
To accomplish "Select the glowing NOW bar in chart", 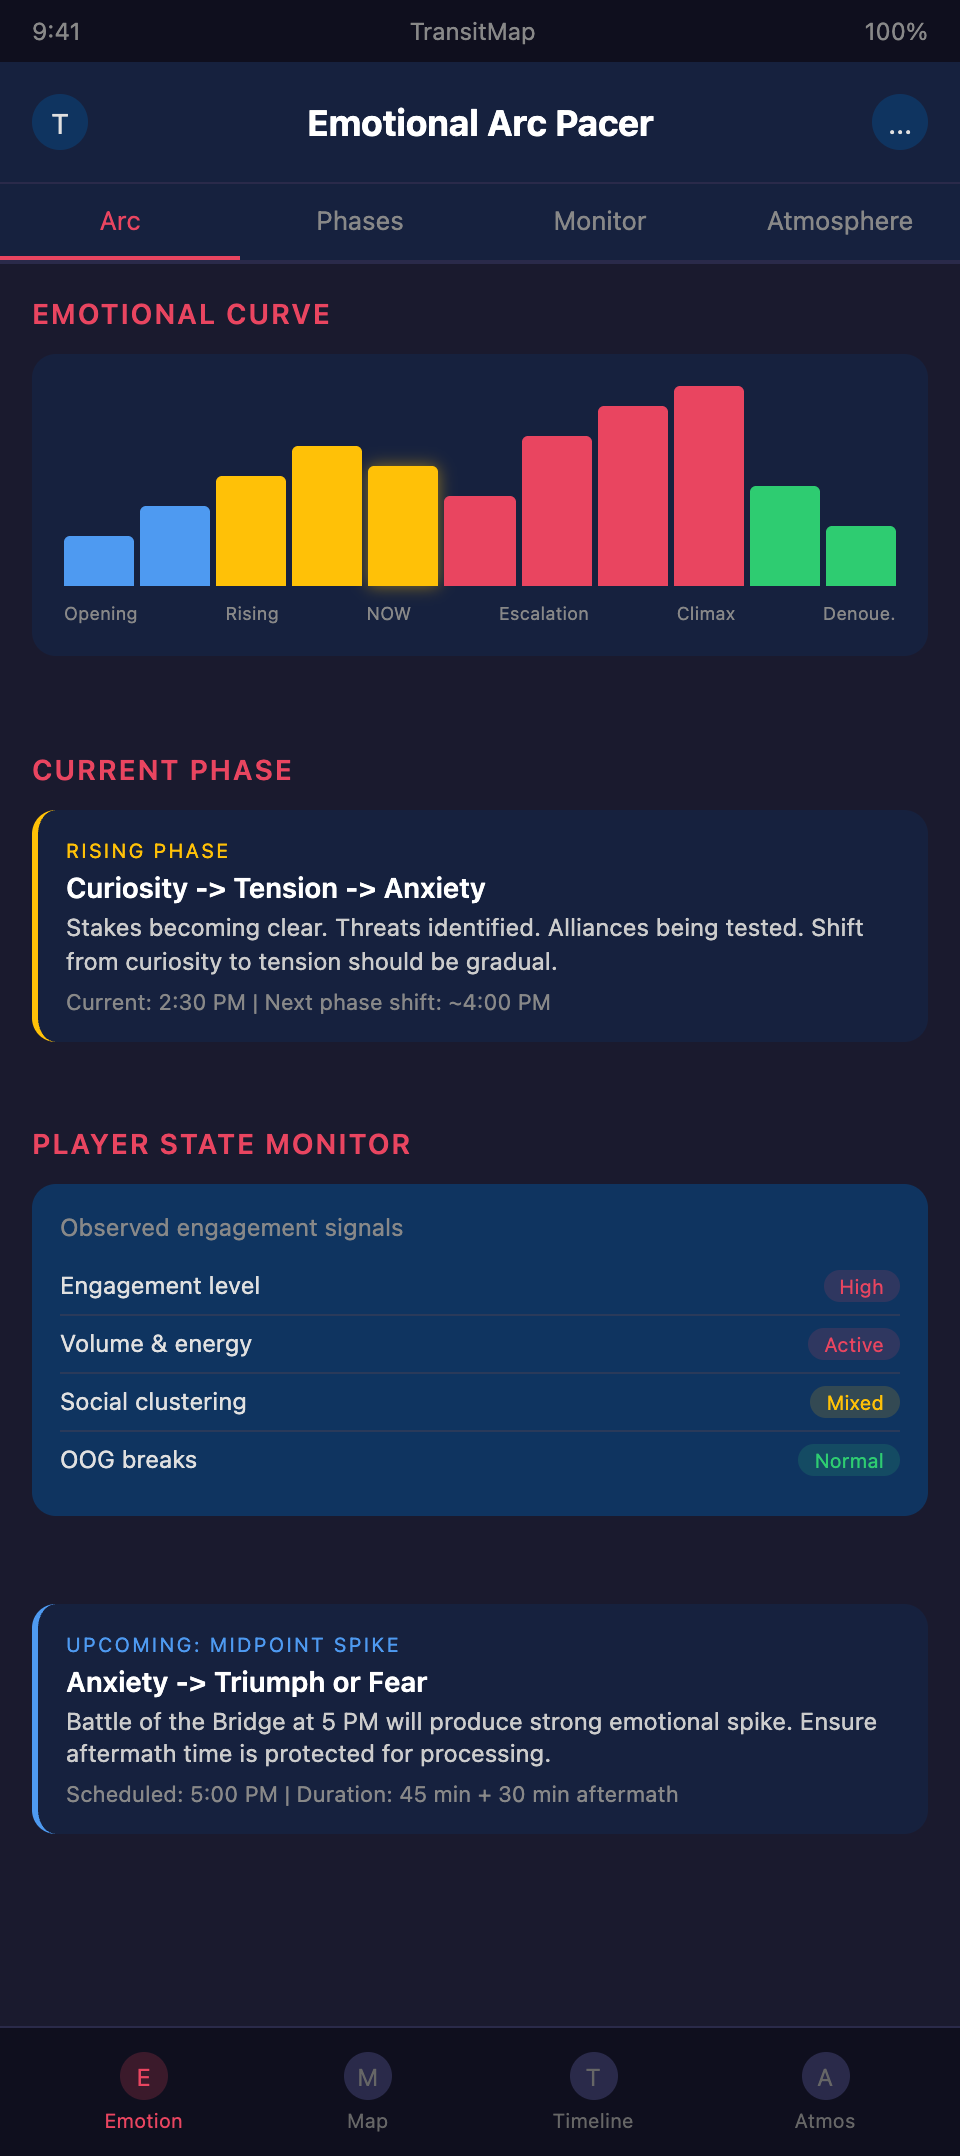I will 403,526.
